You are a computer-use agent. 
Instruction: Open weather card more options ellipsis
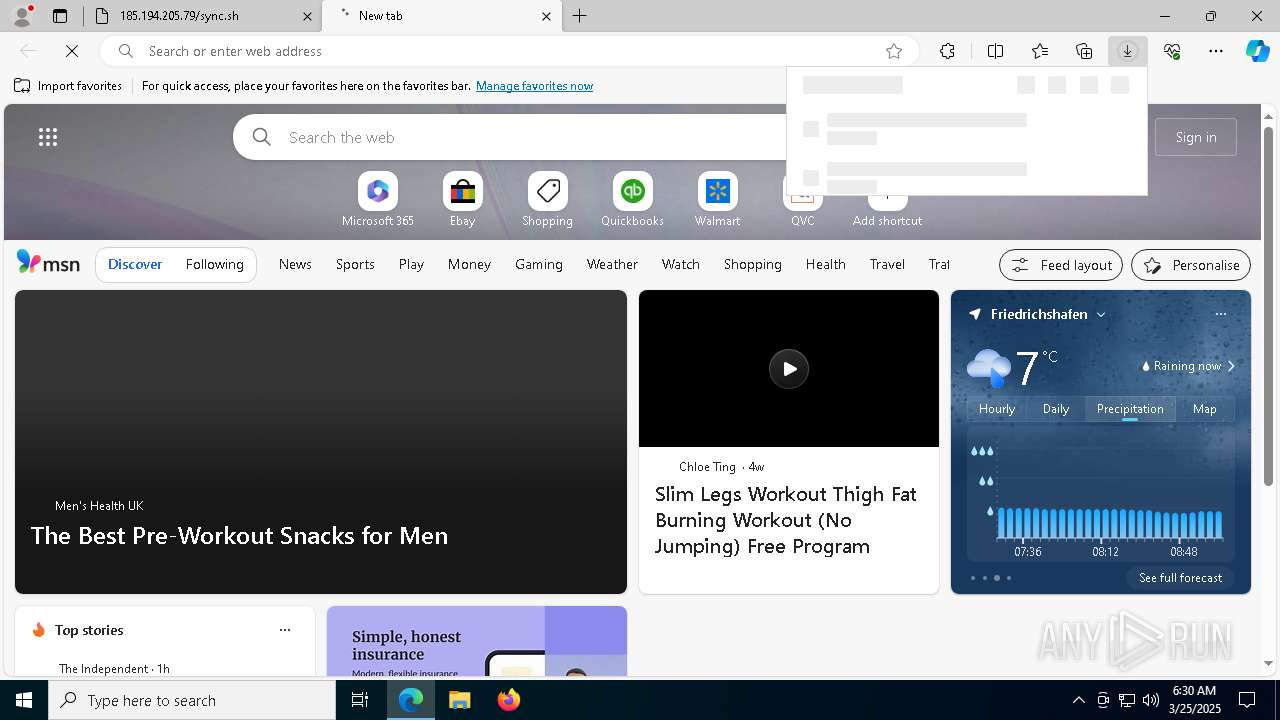click(x=1220, y=314)
